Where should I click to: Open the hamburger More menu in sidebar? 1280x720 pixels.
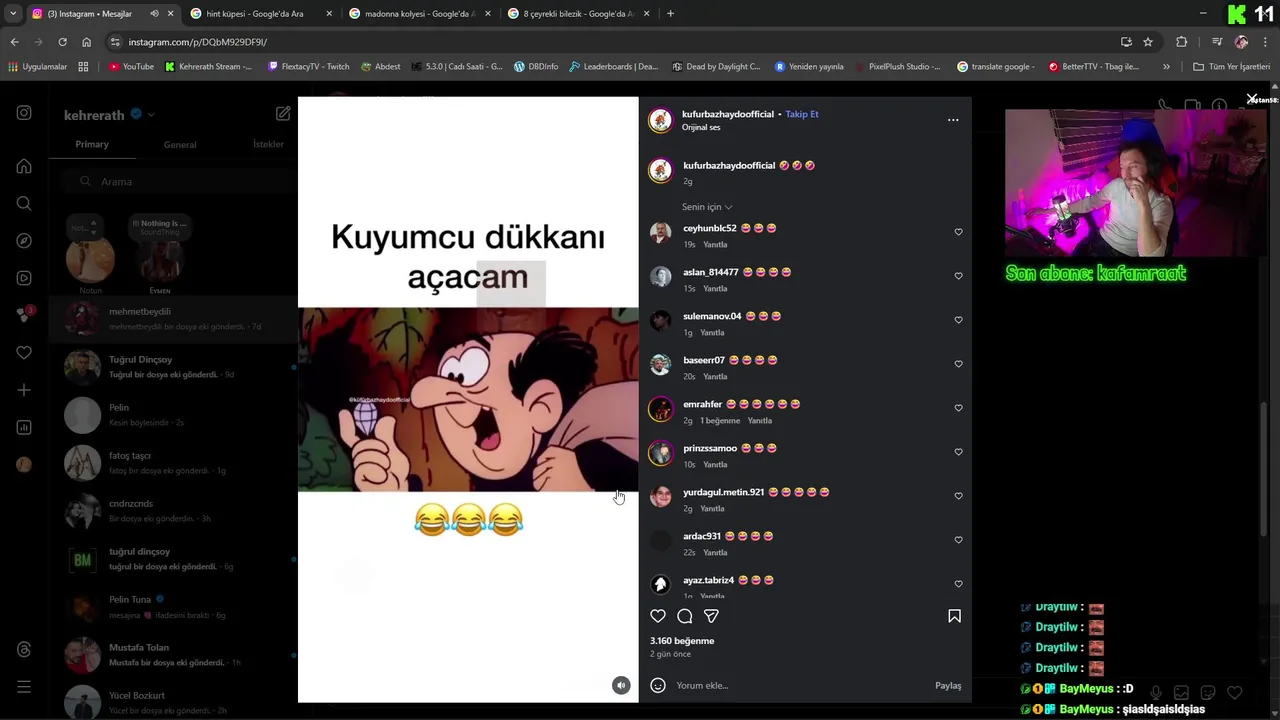click(x=24, y=687)
